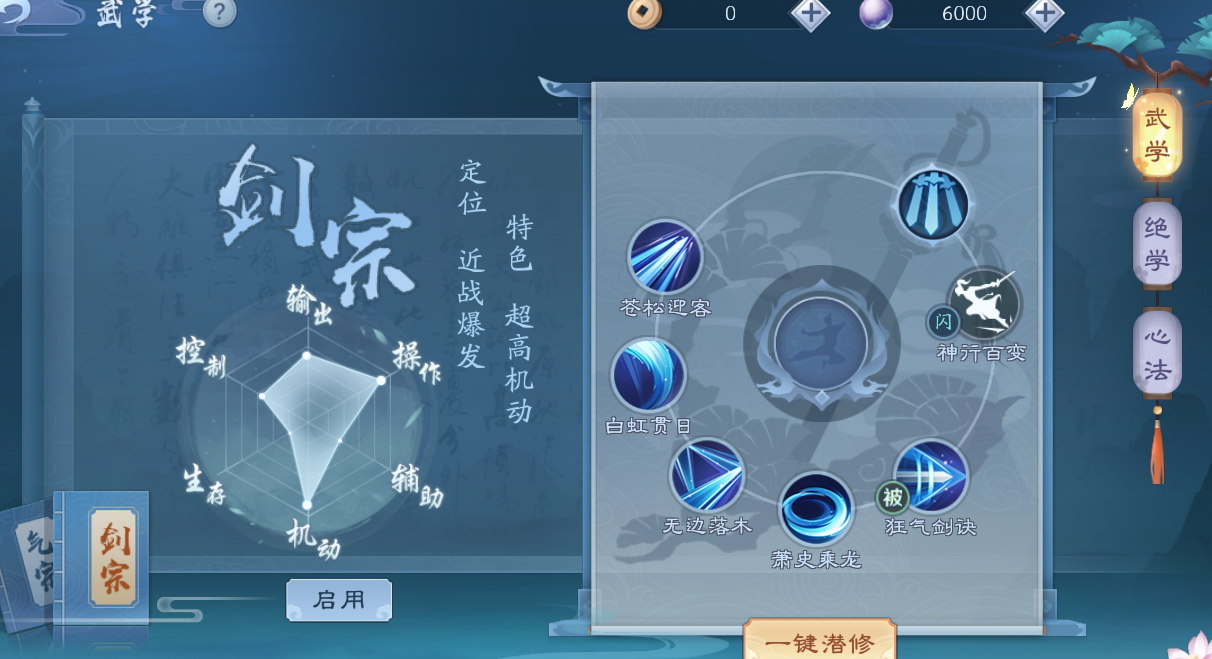
Task: Select the 白虹贯日 skill icon
Action: [648, 375]
